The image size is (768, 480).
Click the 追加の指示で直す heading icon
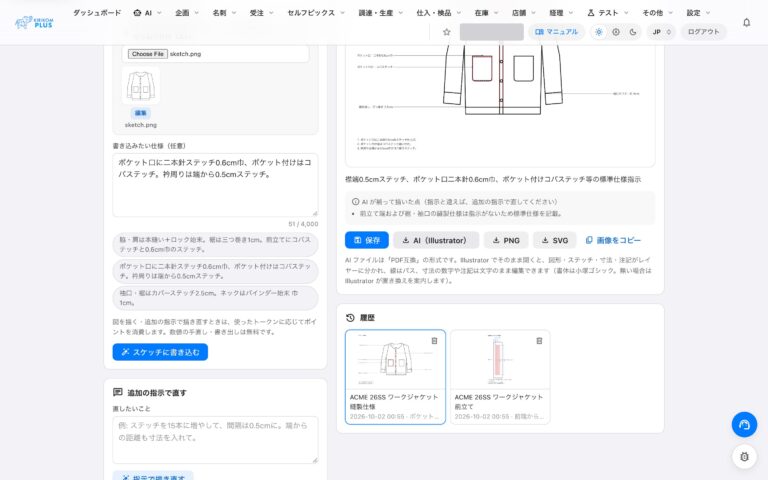118,392
